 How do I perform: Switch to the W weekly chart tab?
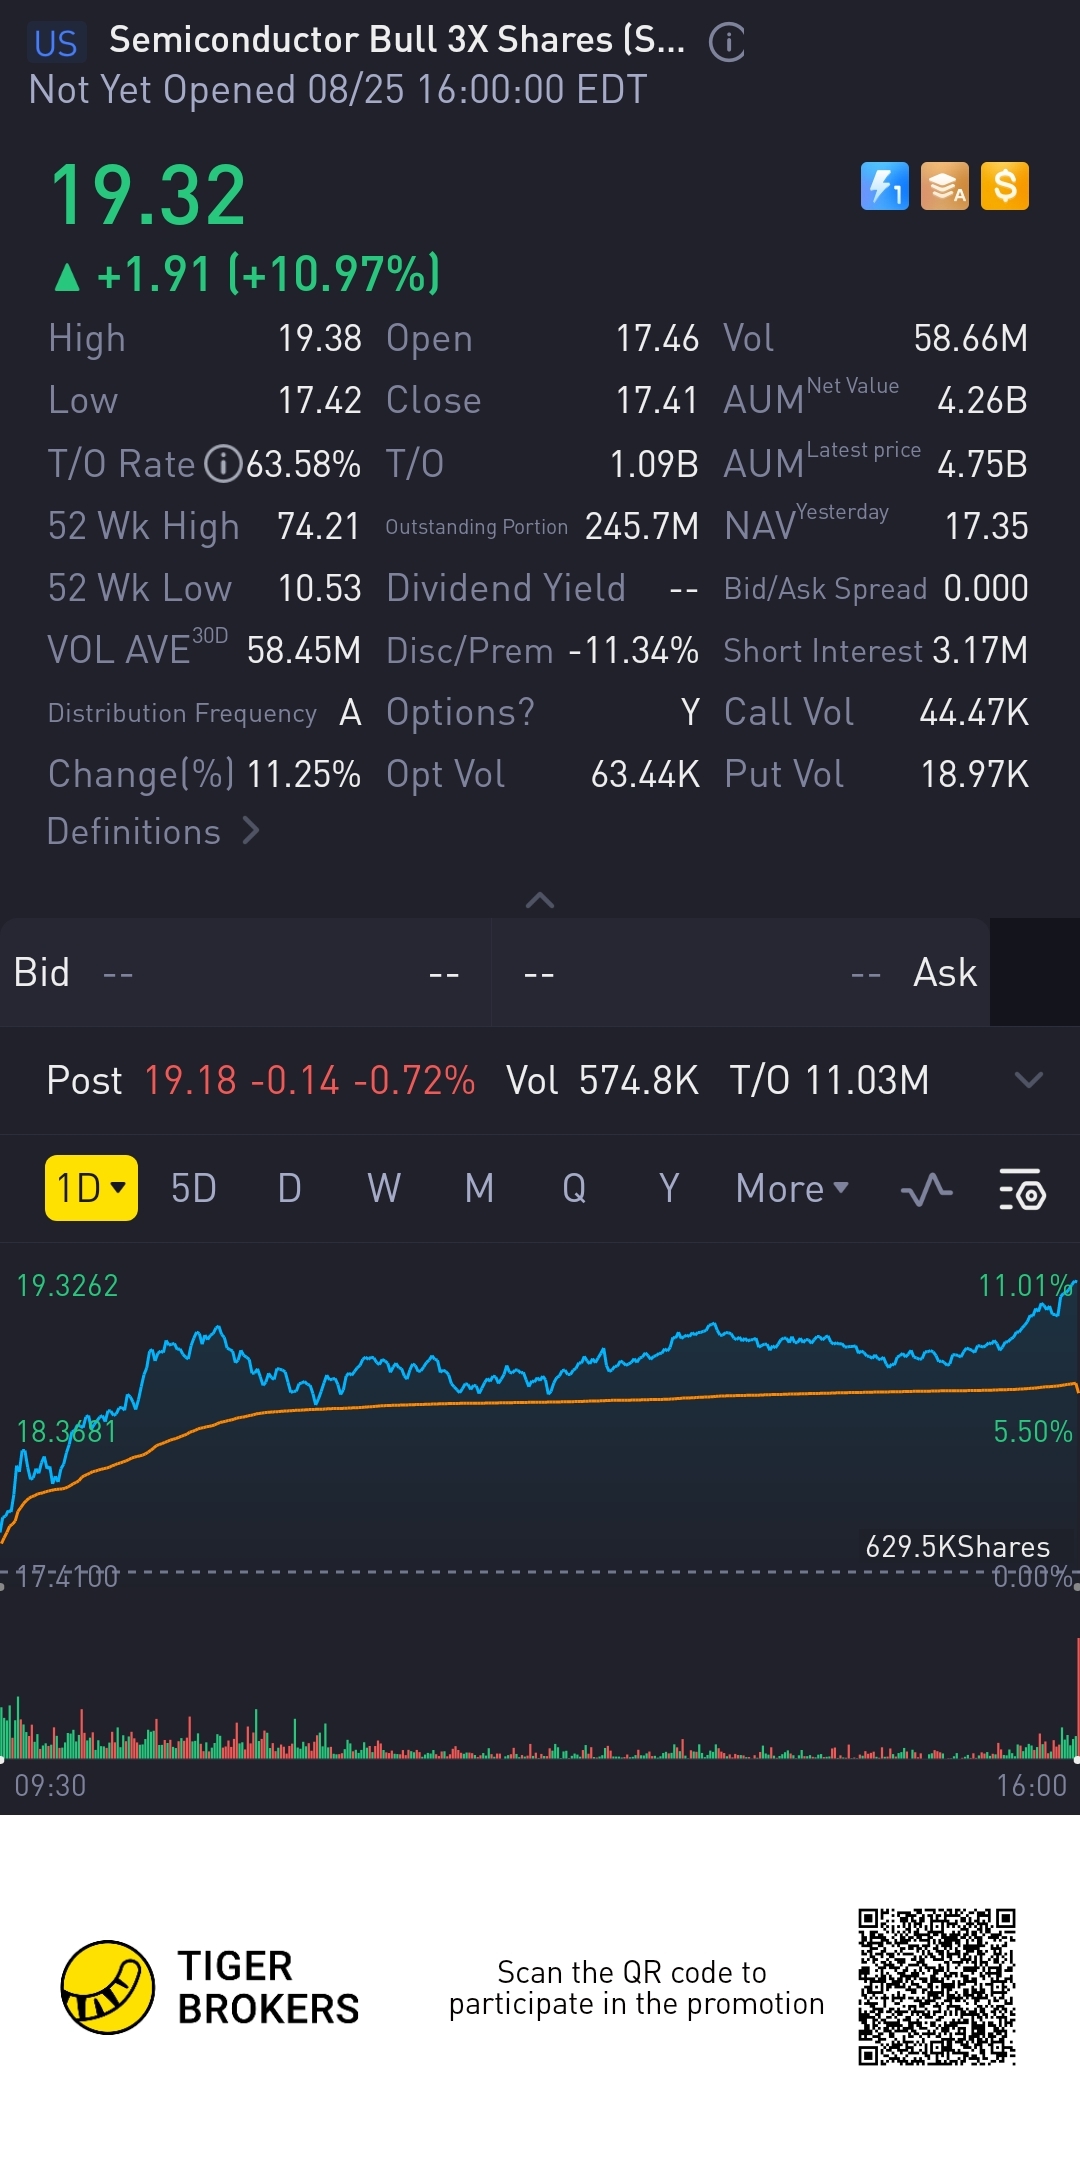384,1189
